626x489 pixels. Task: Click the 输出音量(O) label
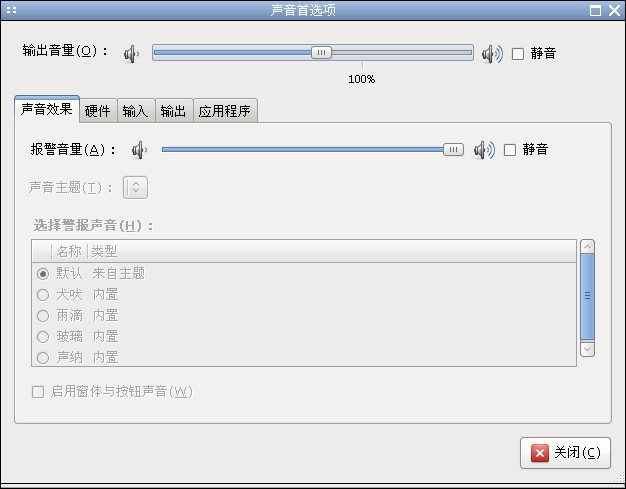pyautogui.click(x=65, y=51)
